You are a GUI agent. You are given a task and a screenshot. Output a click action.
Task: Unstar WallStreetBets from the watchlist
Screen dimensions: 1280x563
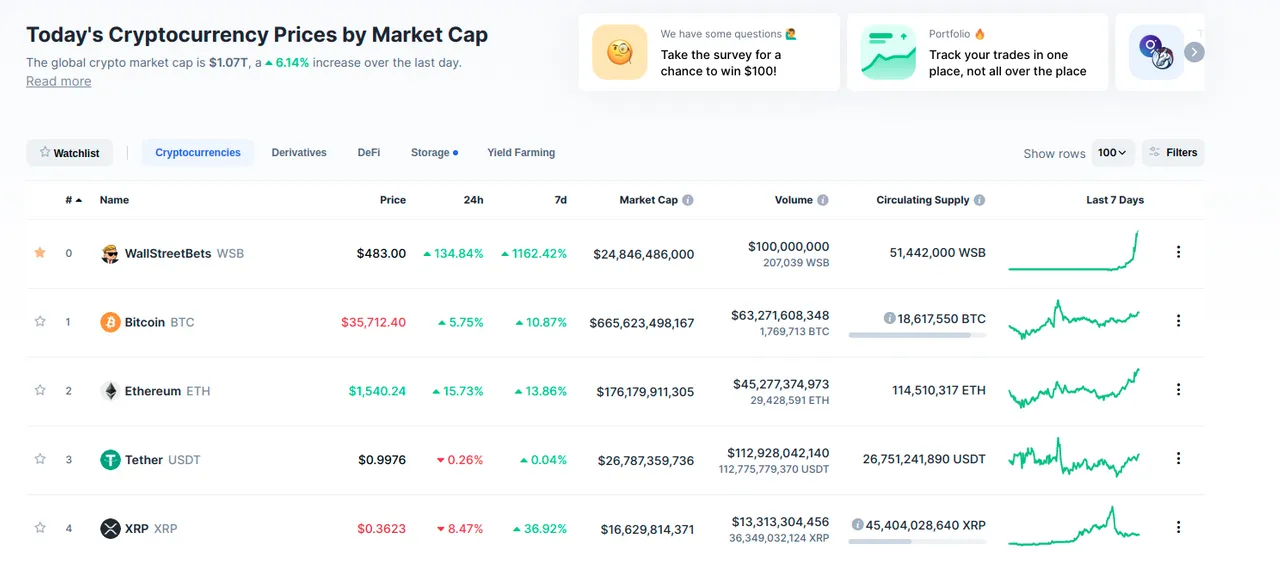coord(40,253)
